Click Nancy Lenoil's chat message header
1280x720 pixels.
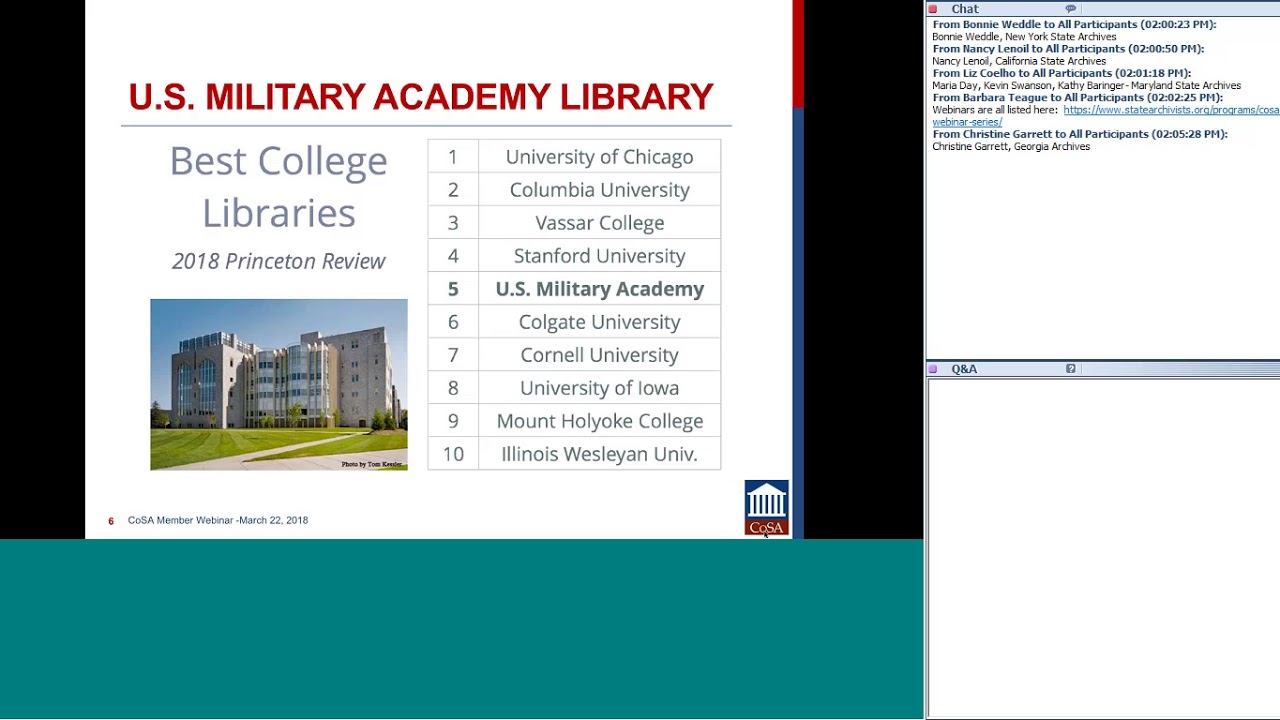(x=1068, y=49)
